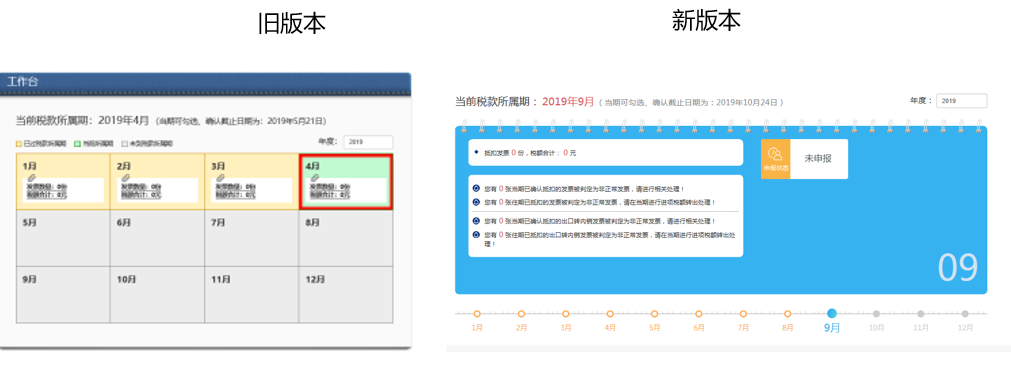The image size is (1011, 392).
Task: Click the white 未到税款所属期 legend swatch
Action: point(124,143)
